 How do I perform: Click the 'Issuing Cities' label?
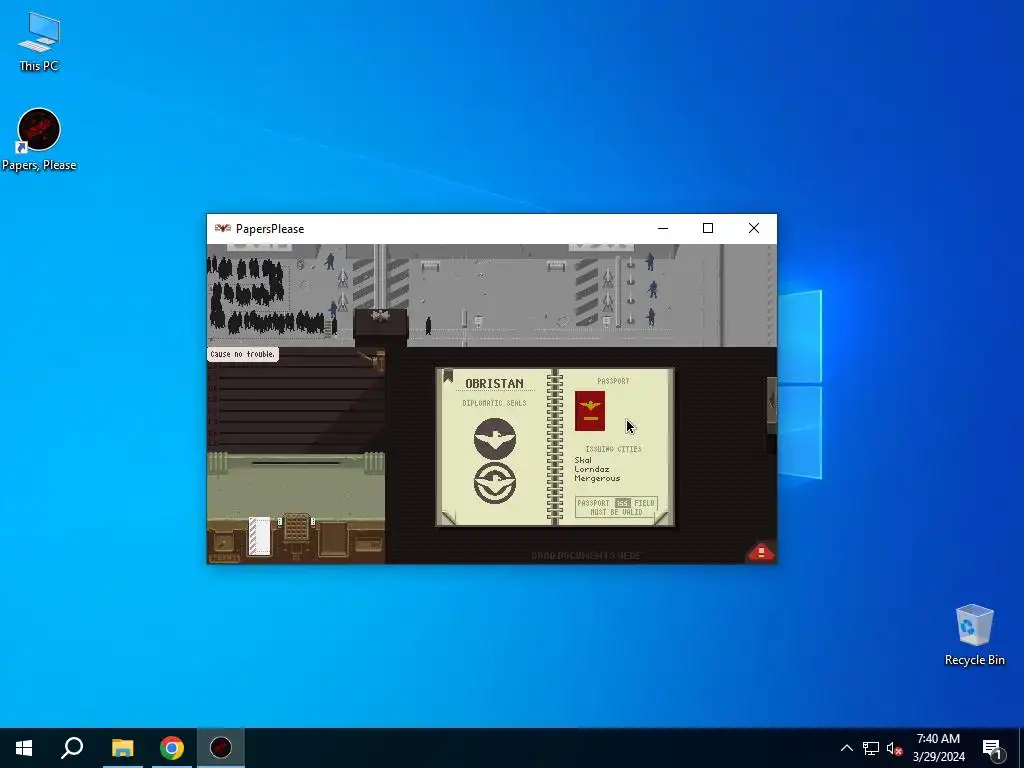[613, 449]
